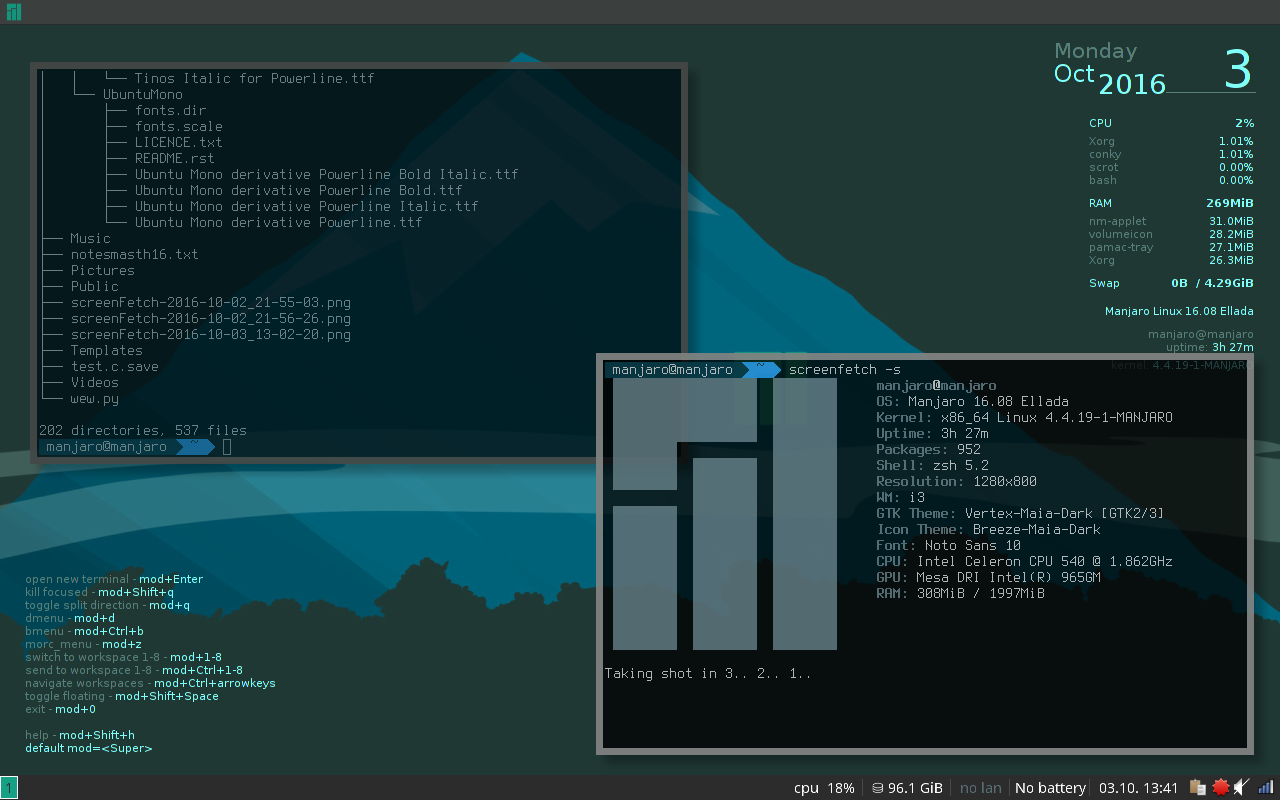1280x800 pixels.
Task: Click the Manjaro logo in top bar
Action: [x=13, y=12]
